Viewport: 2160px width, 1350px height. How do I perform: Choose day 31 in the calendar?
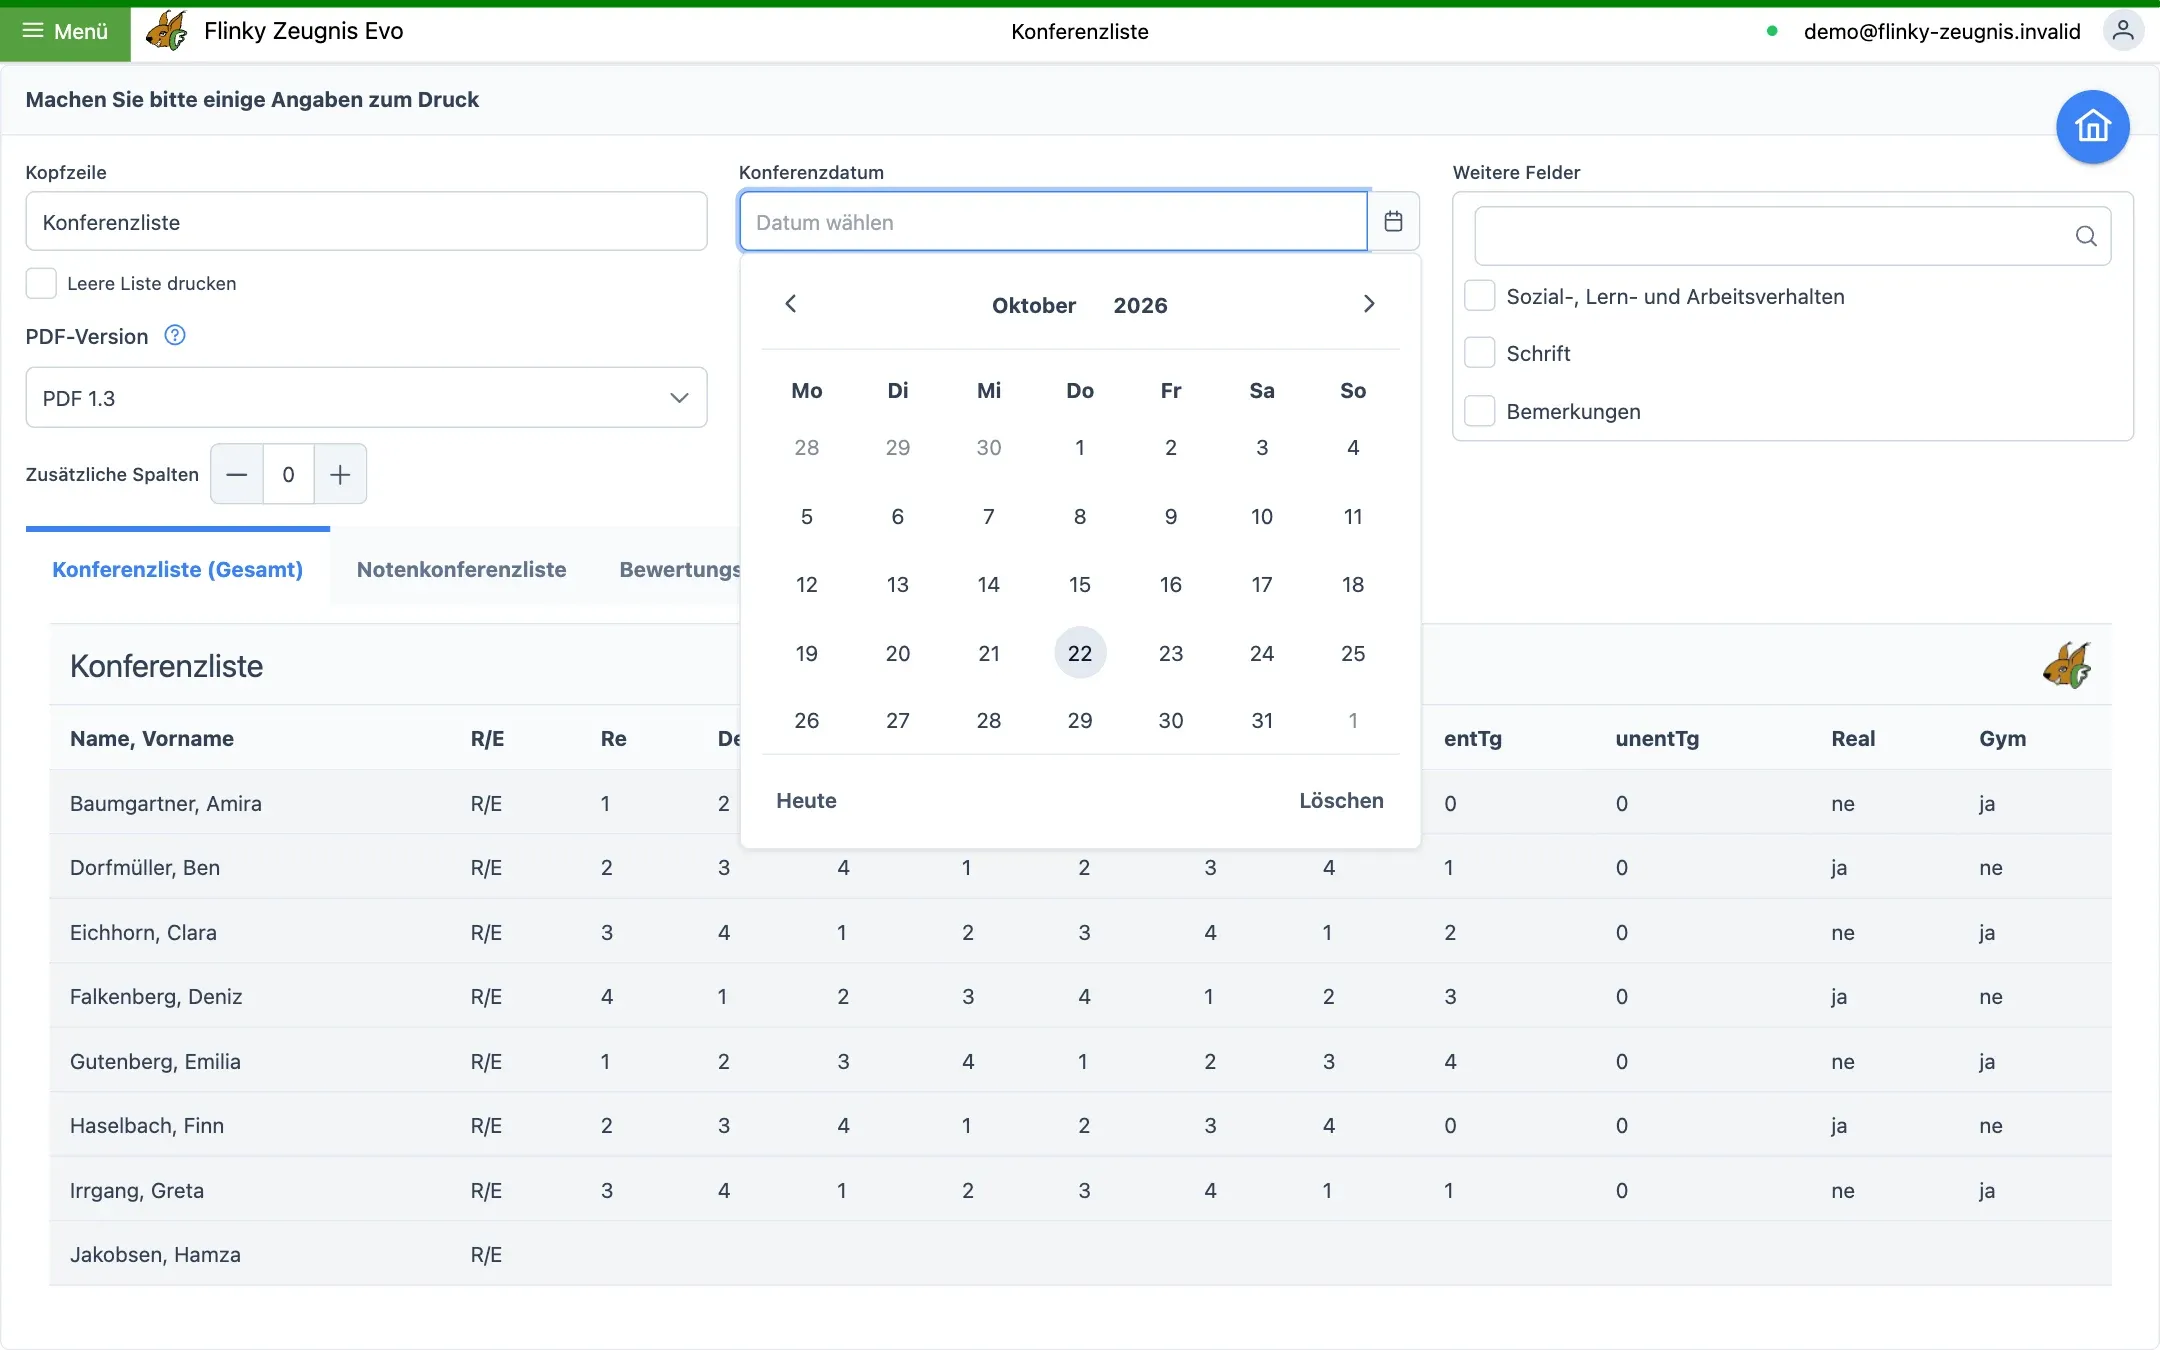1262,720
